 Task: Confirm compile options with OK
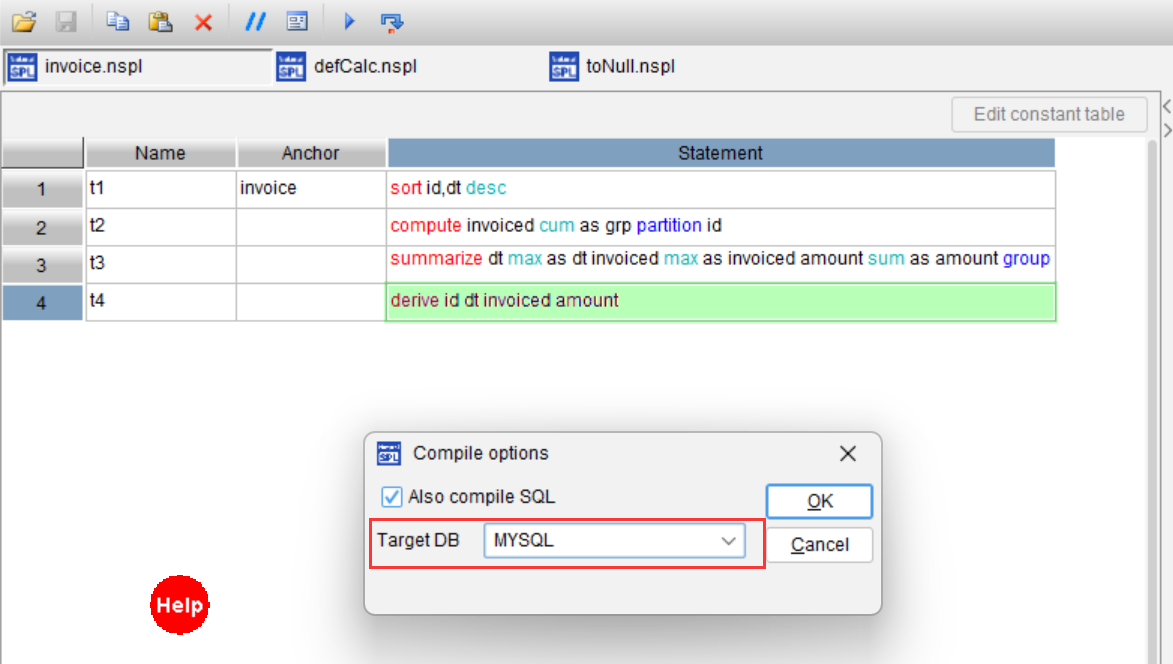coord(819,501)
